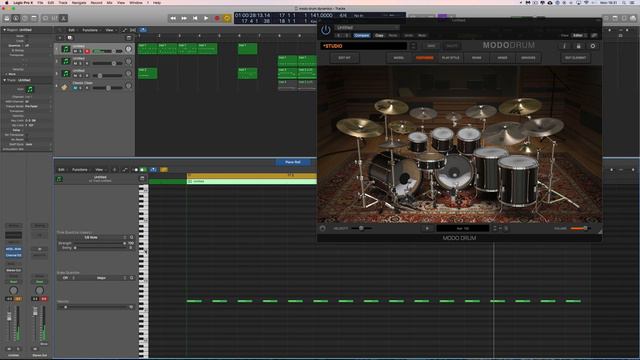Open the Mix menu in menu bar
Image resolution: width=640 pixels, height=360 pixels.
point(109,2)
